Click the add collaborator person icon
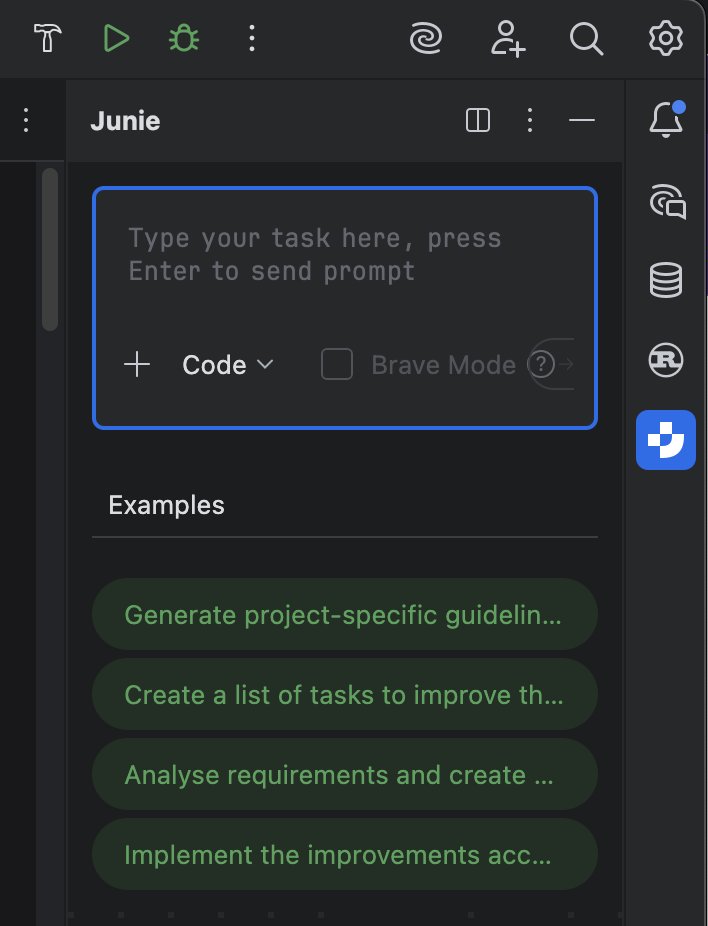 507,38
